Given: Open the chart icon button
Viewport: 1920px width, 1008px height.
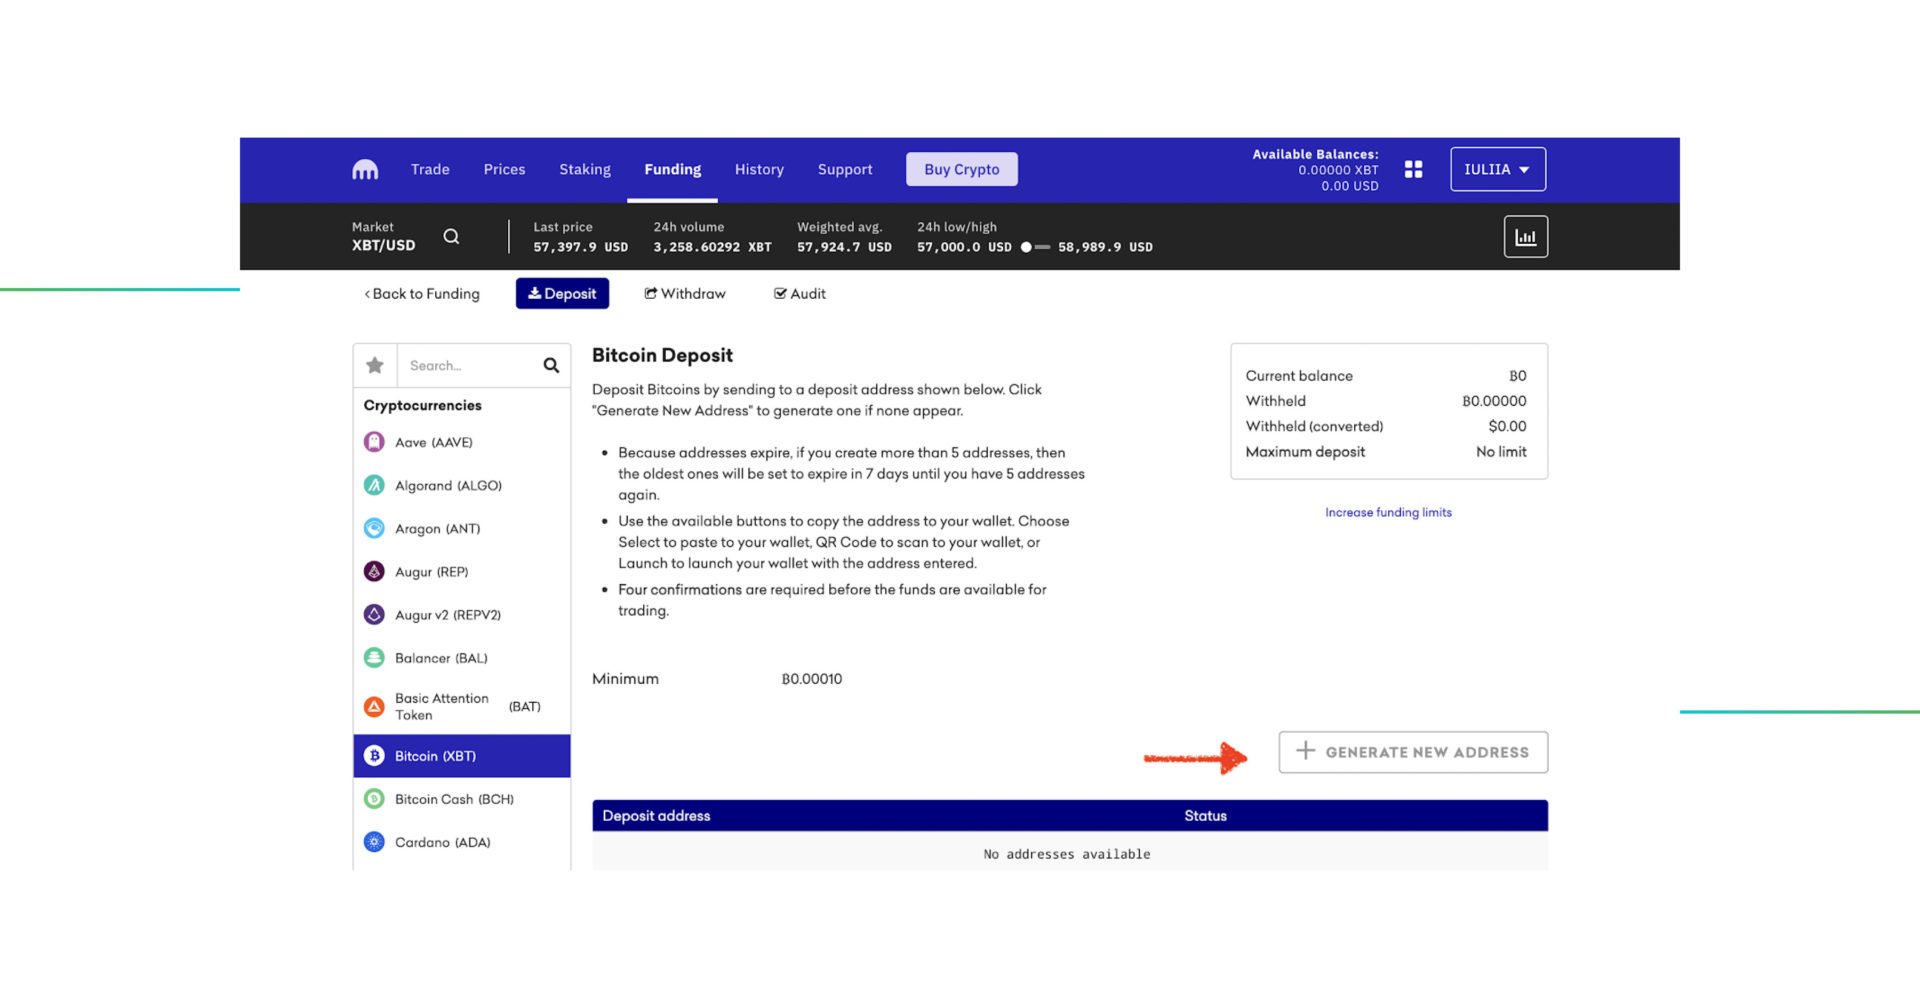Looking at the screenshot, I should click(x=1525, y=237).
